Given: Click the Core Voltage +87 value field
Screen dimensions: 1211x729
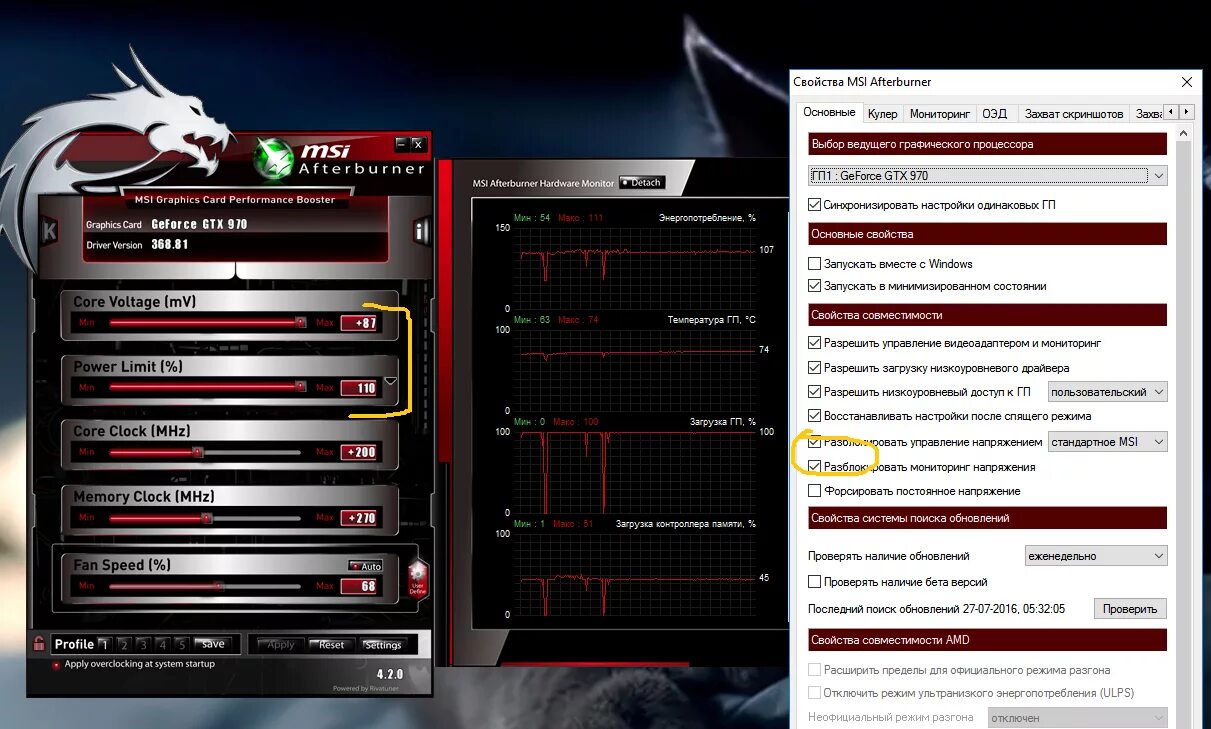Looking at the screenshot, I should (360, 323).
